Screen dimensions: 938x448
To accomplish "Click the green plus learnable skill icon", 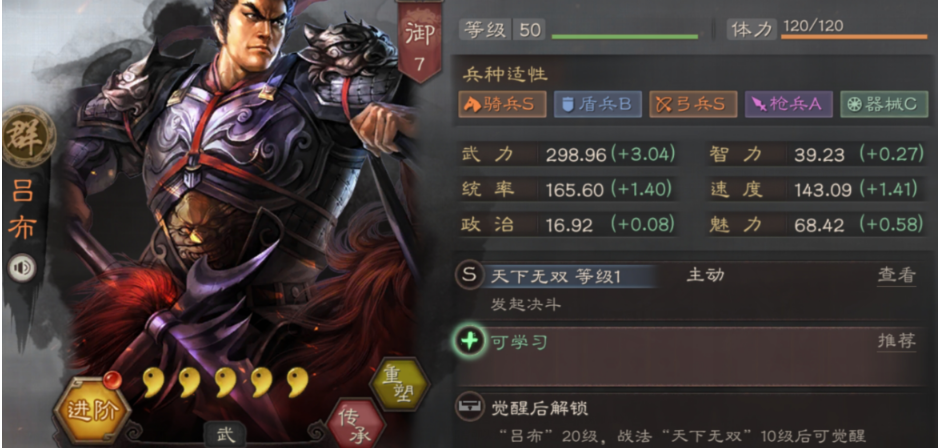I will [470, 342].
